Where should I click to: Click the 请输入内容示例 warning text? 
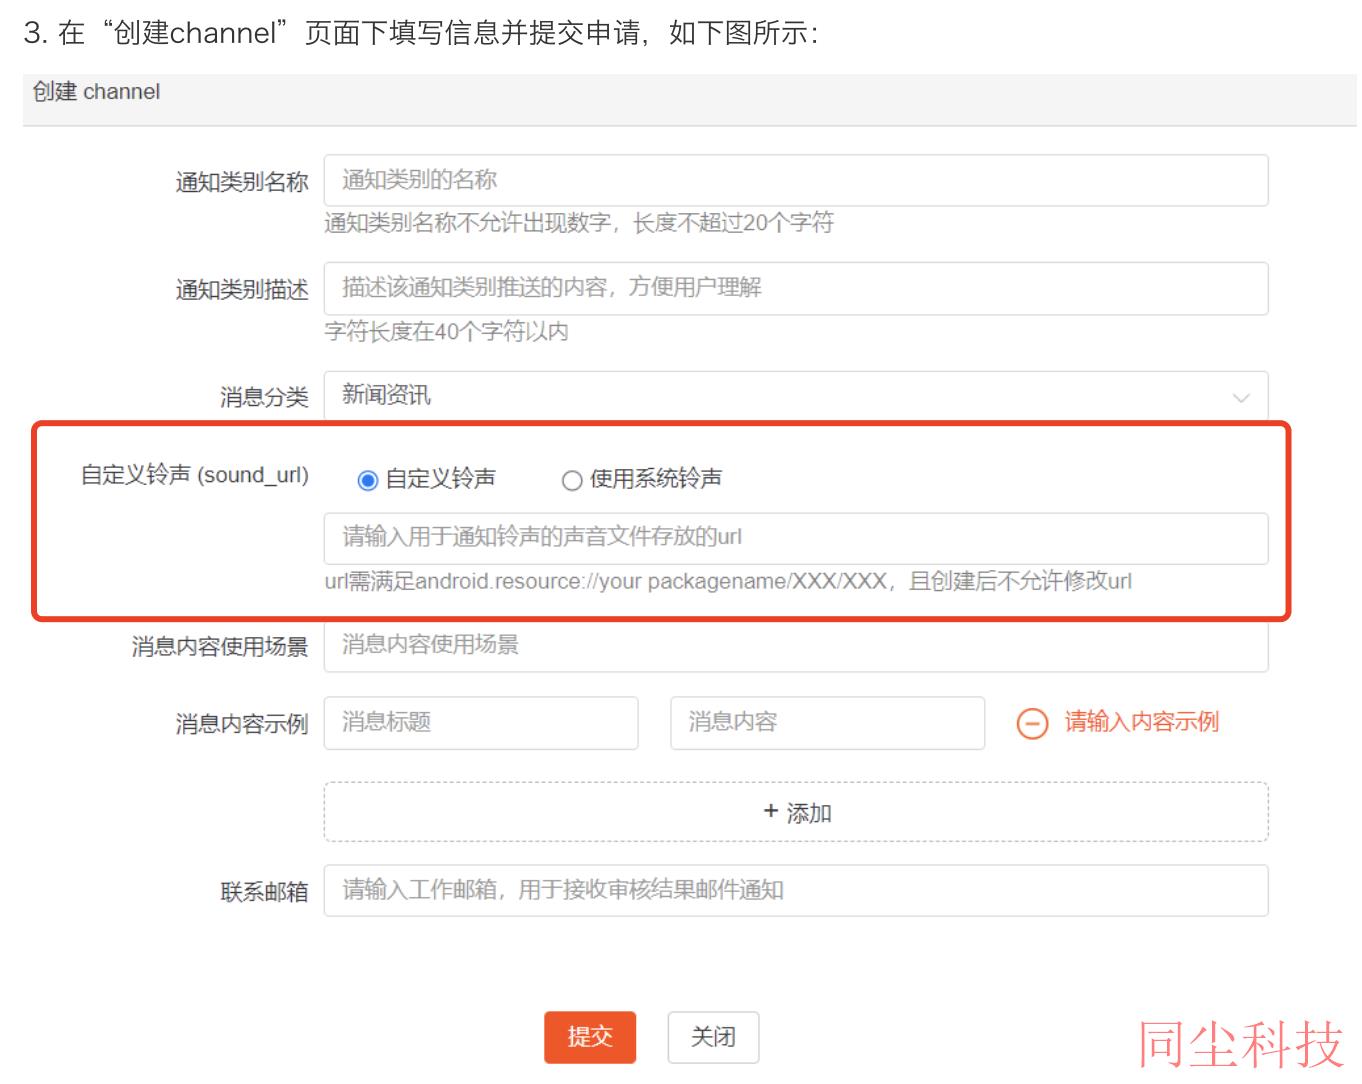coord(1142,722)
